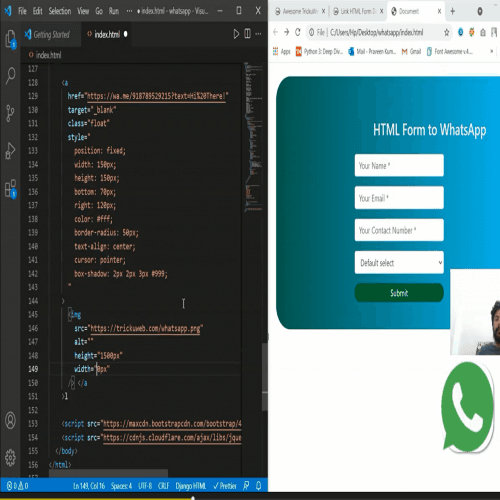Open notifications bell in status bar
This screenshot has height=500, width=500.
coord(259,486)
